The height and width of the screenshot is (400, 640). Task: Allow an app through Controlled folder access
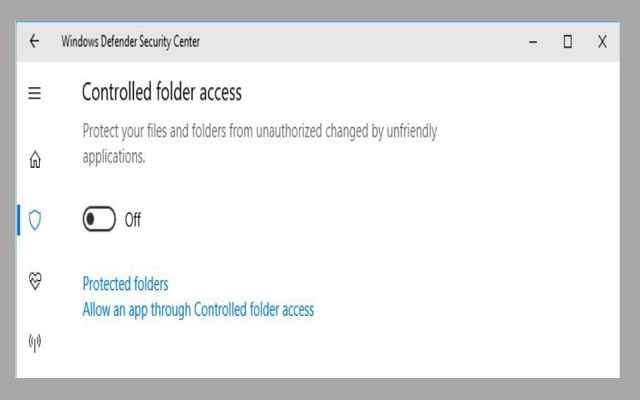click(198, 310)
